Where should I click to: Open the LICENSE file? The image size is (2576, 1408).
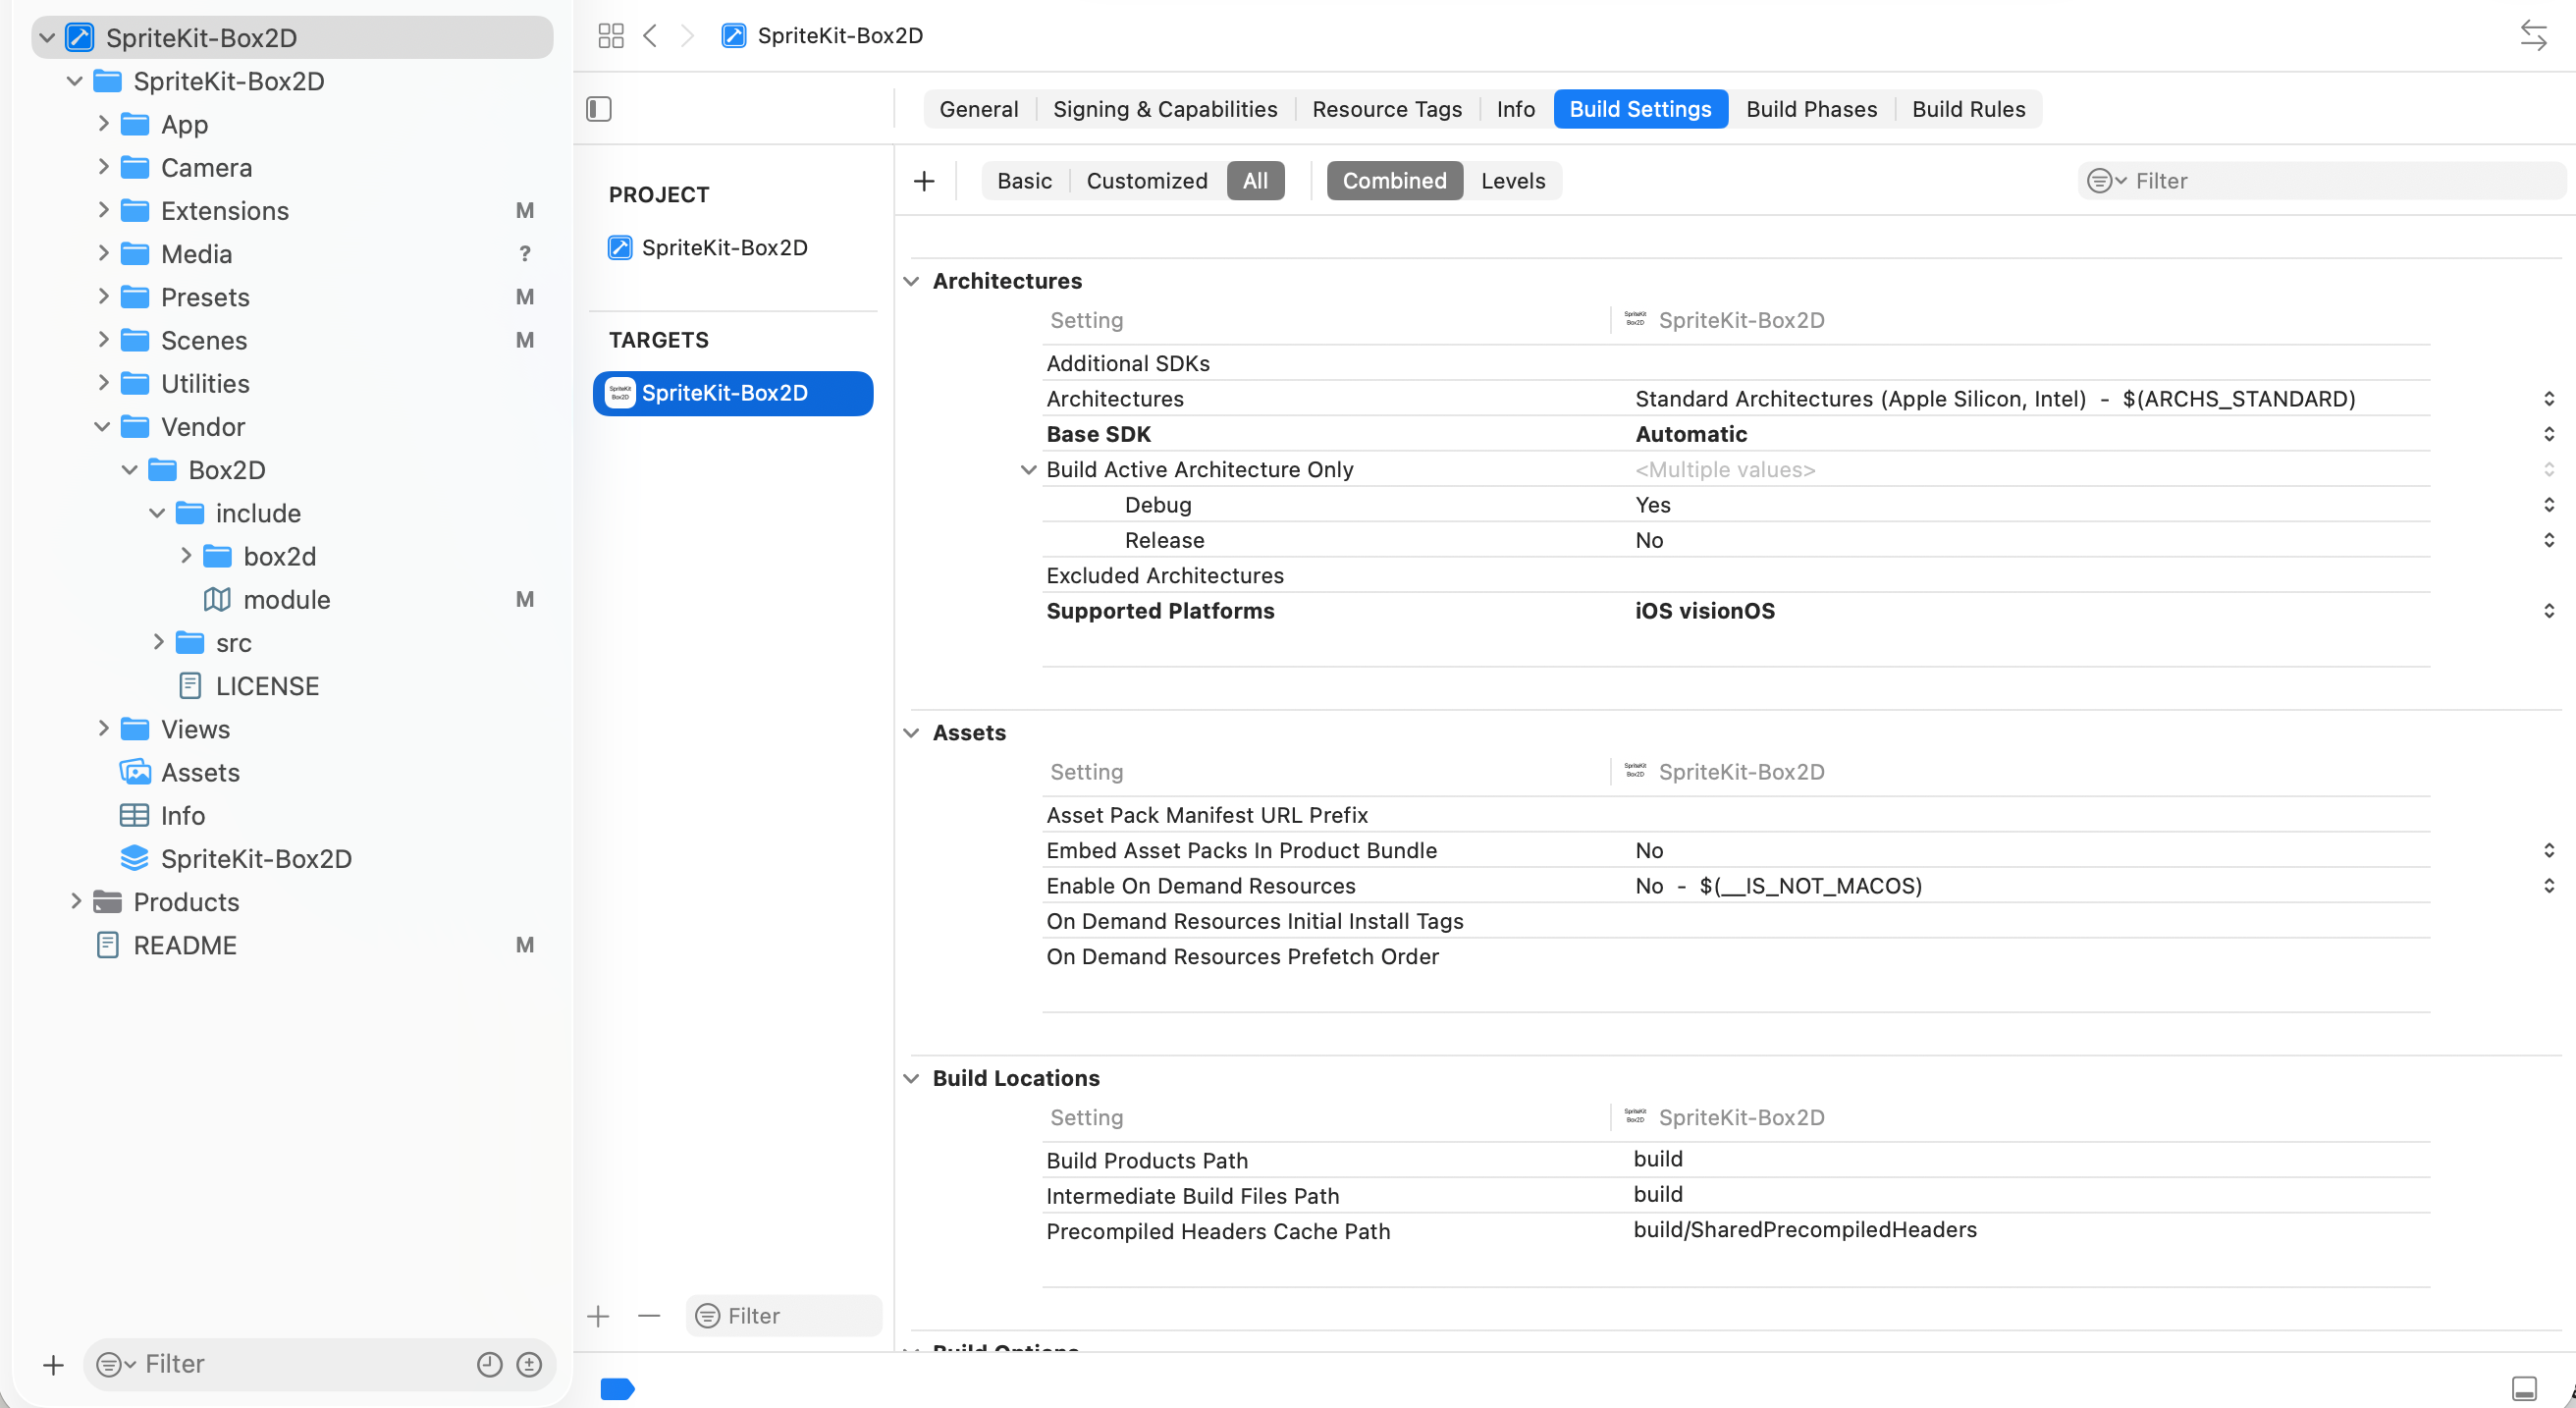266,686
